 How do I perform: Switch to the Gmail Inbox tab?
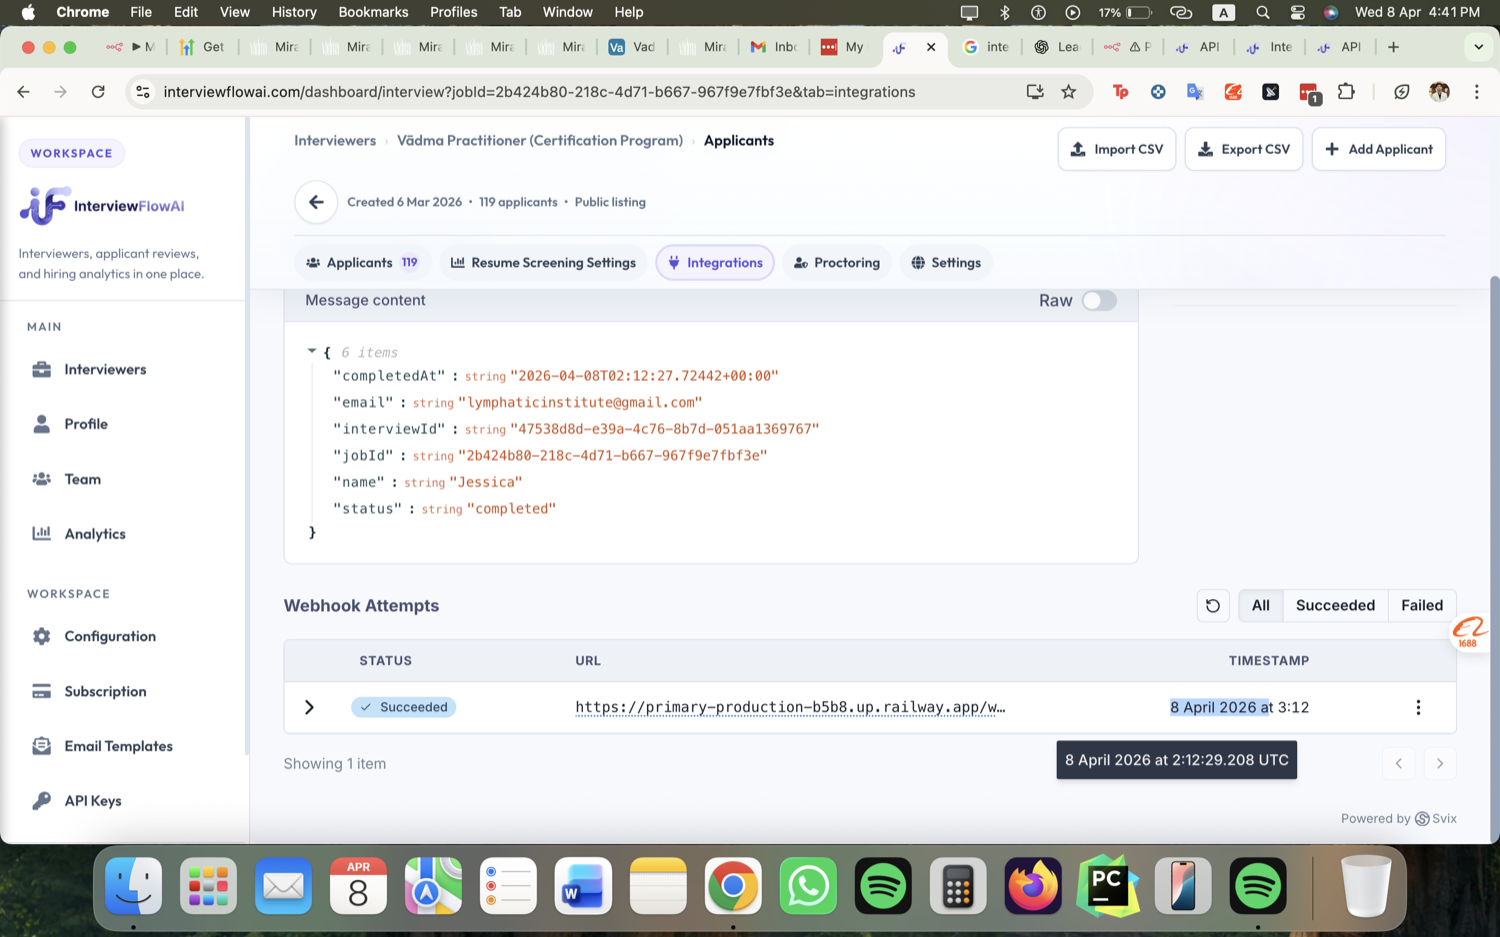click(x=774, y=47)
